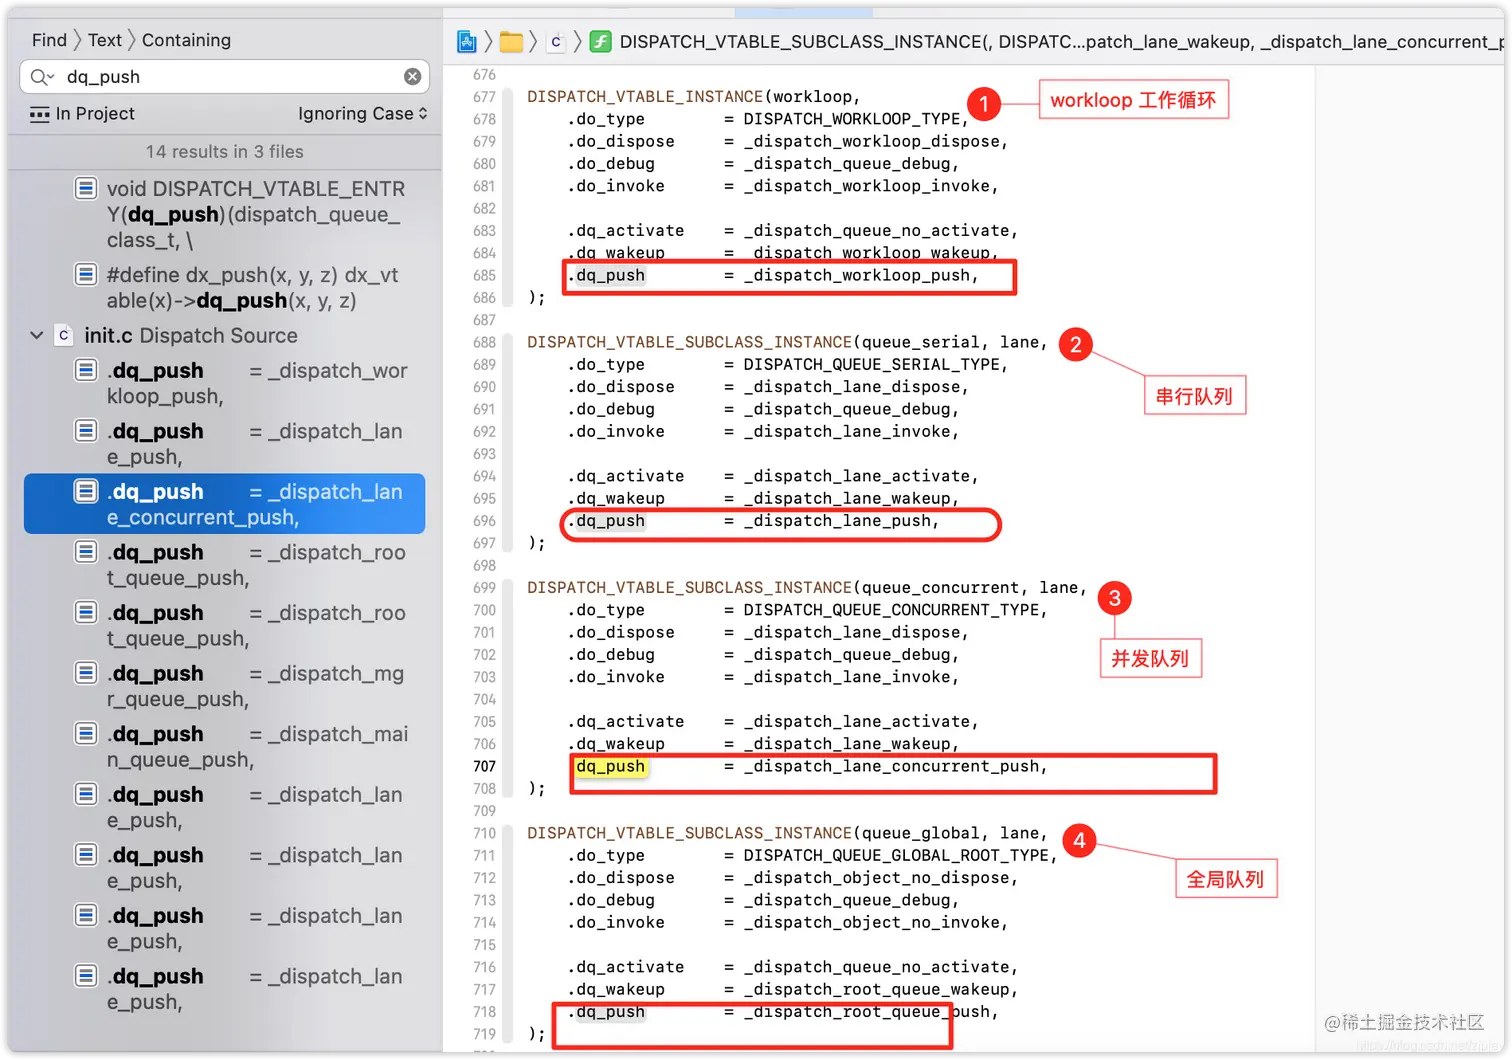Screen dimensions: 1512x1060
Task: Click the 14 results in 3 files label
Action: click(x=225, y=152)
